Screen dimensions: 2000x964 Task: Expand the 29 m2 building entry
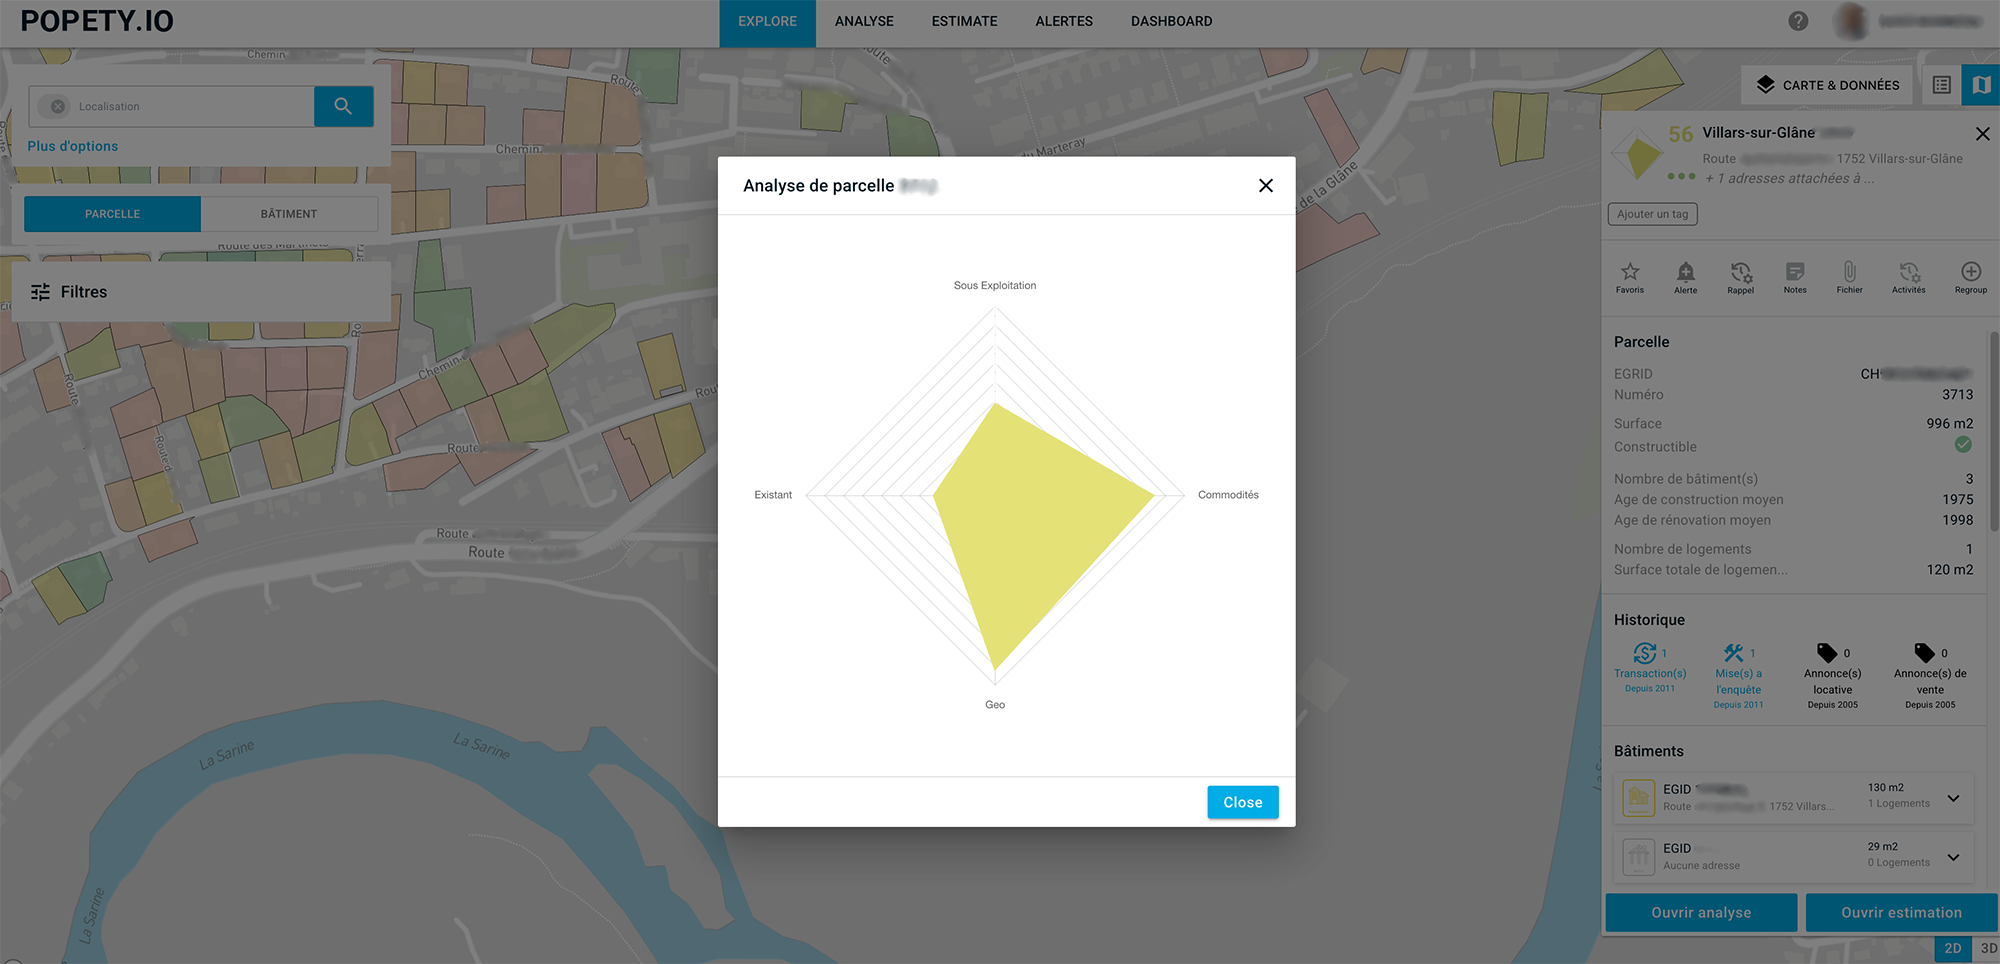pyautogui.click(x=1953, y=857)
